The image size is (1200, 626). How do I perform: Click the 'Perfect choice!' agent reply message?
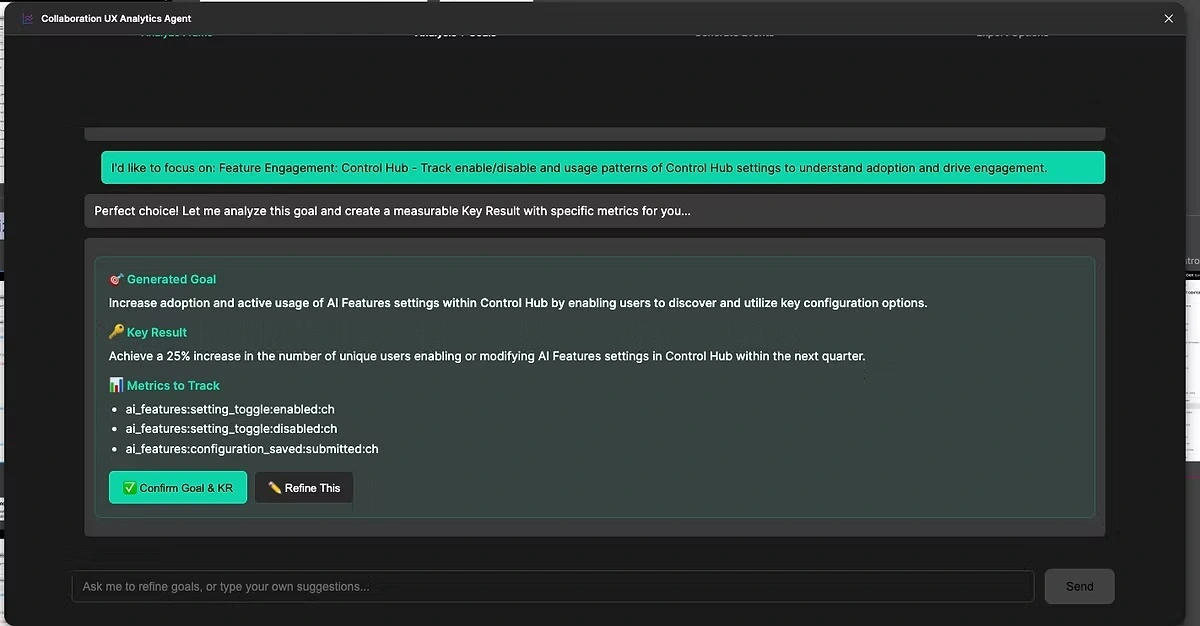(595, 211)
